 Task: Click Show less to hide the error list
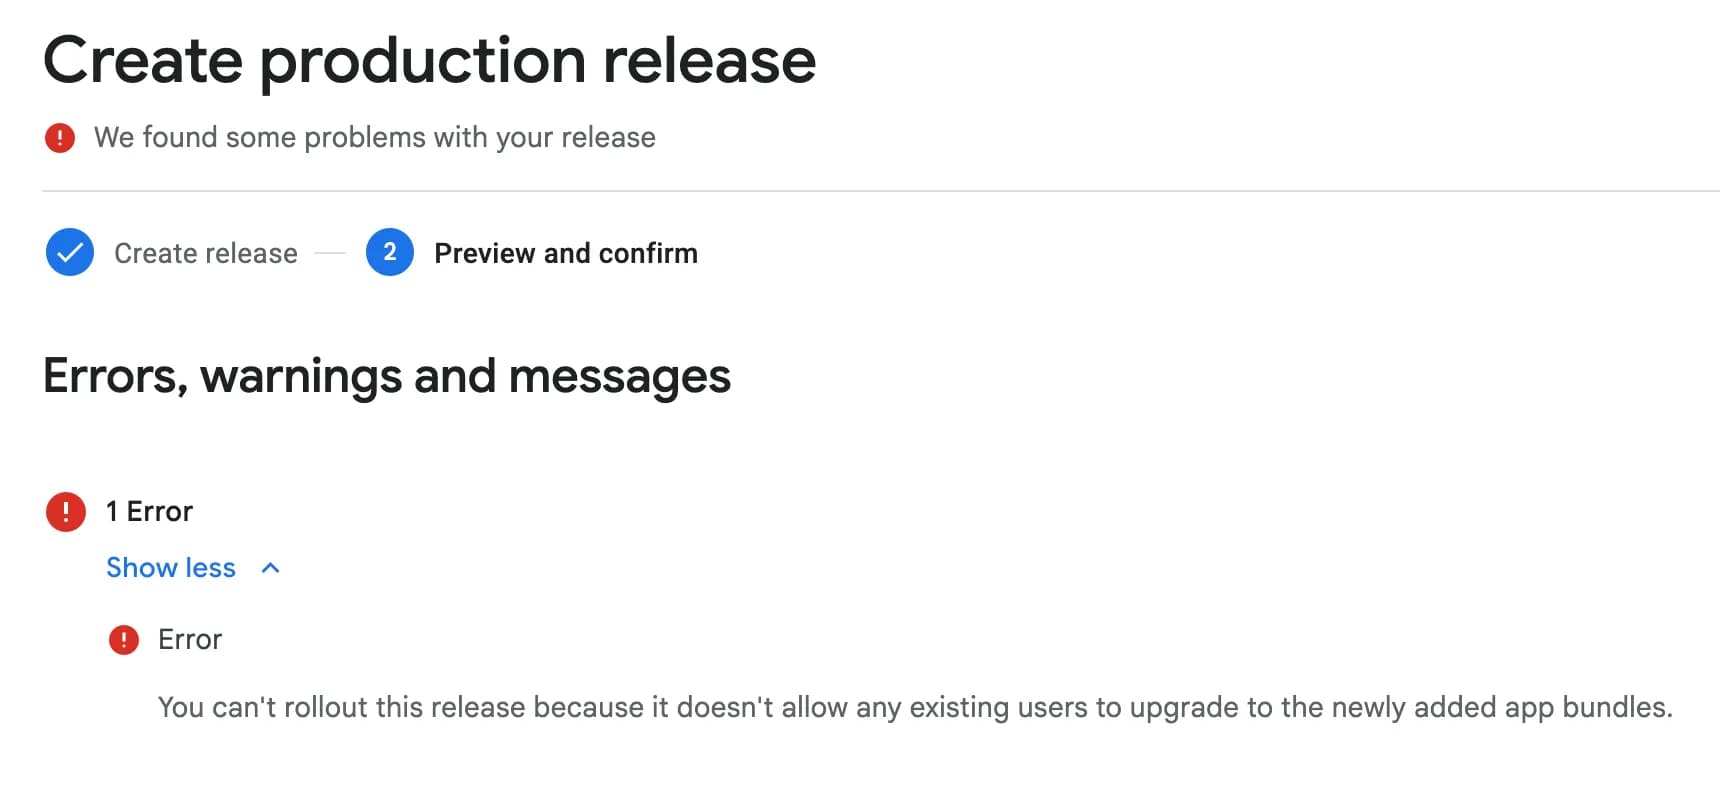[171, 567]
